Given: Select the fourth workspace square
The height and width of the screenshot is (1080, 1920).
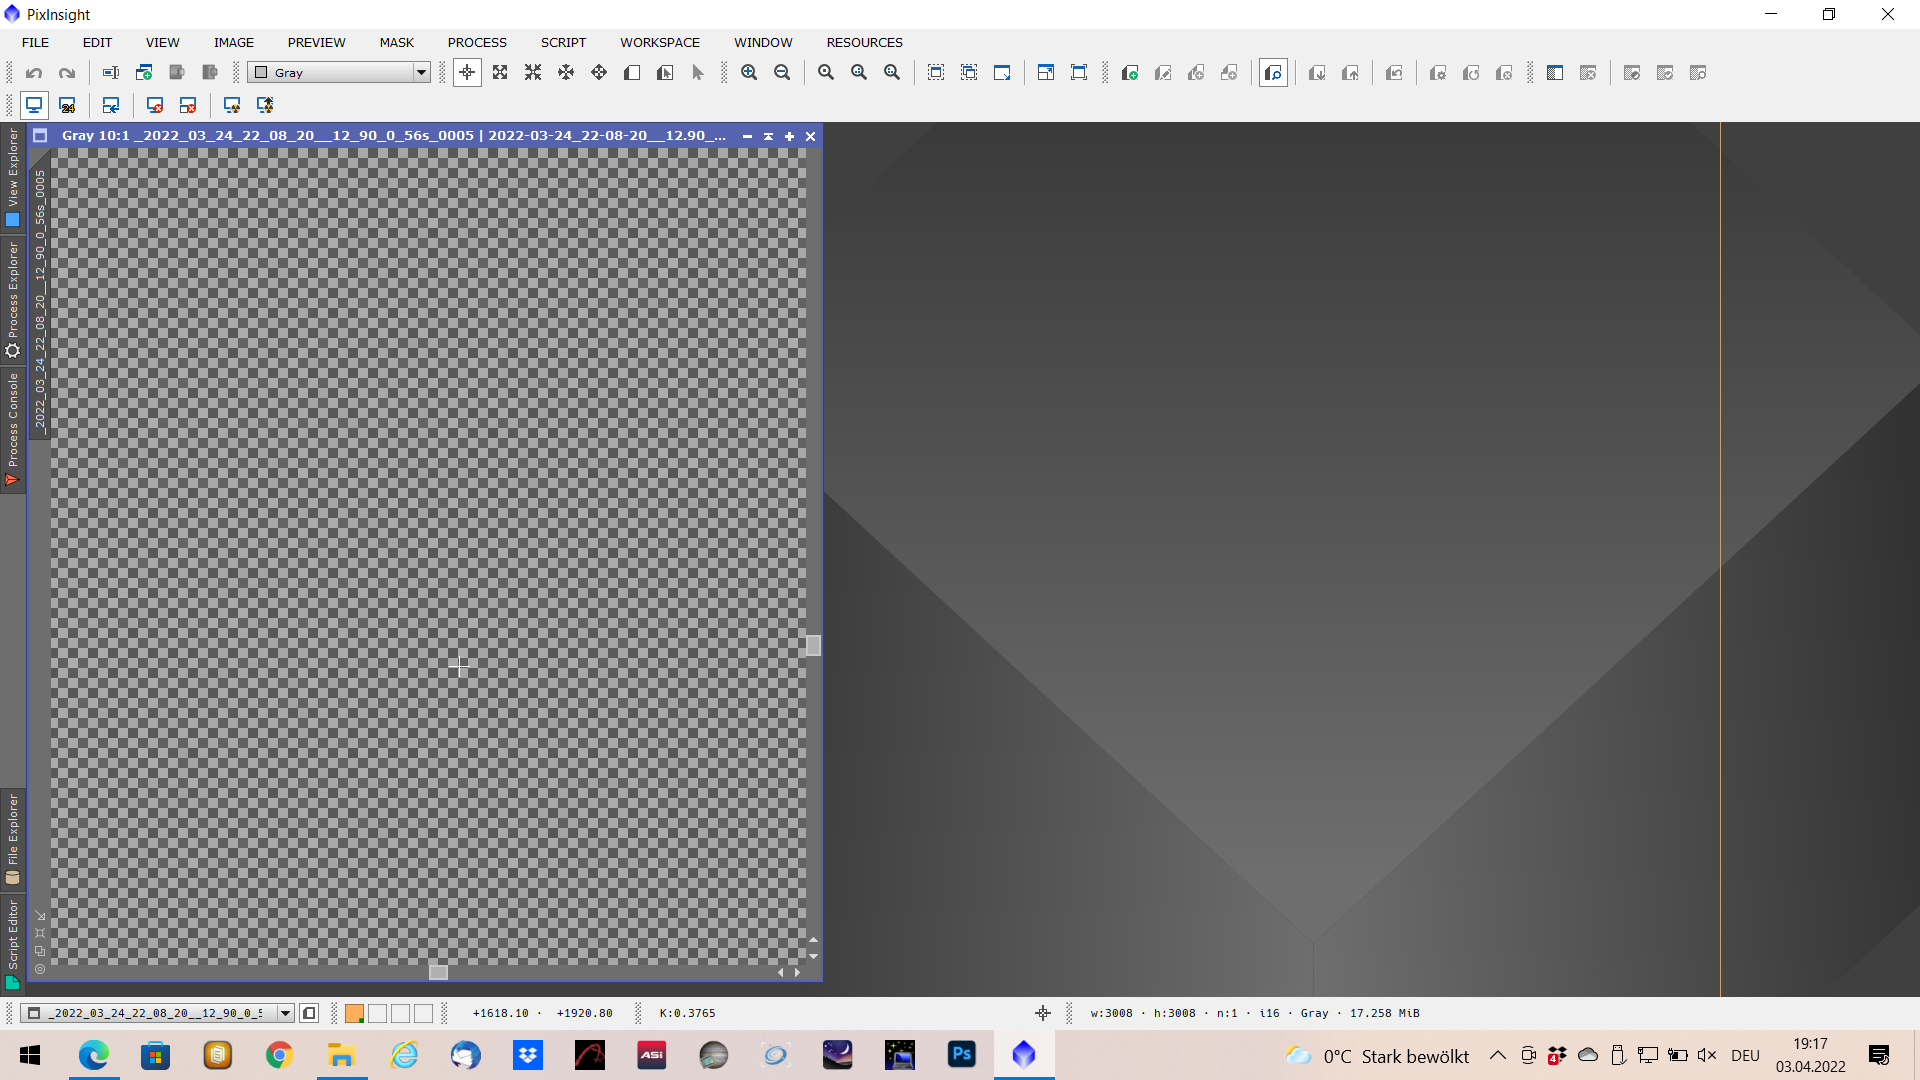Looking at the screenshot, I should [x=423, y=1013].
